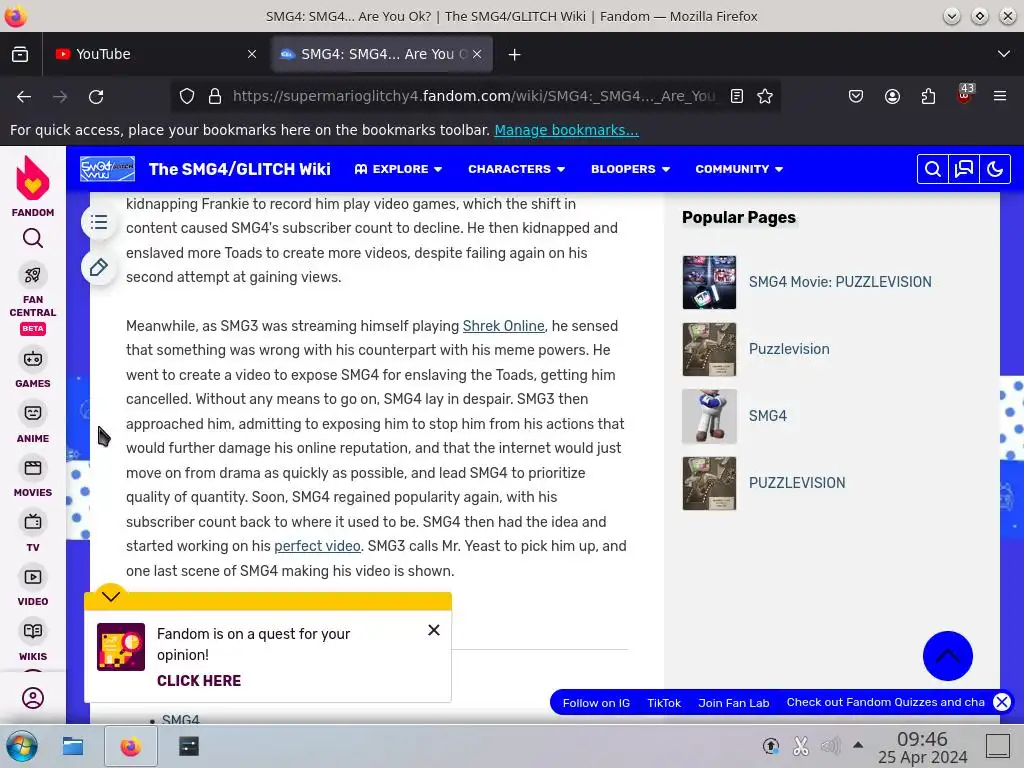Open the file manager taskbar icon
This screenshot has width=1024, height=768.
pyautogui.click(x=73, y=746)
